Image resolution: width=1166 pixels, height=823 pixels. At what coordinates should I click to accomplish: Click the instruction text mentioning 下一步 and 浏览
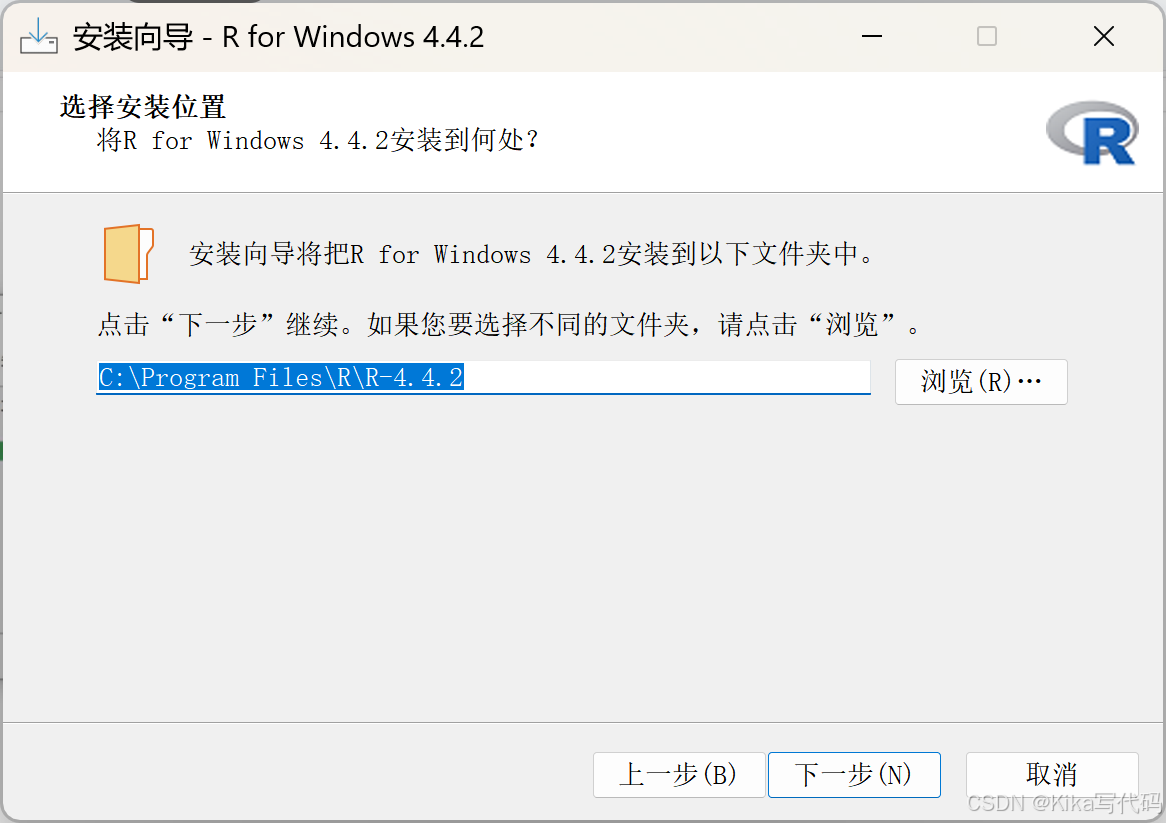(509, 325)
